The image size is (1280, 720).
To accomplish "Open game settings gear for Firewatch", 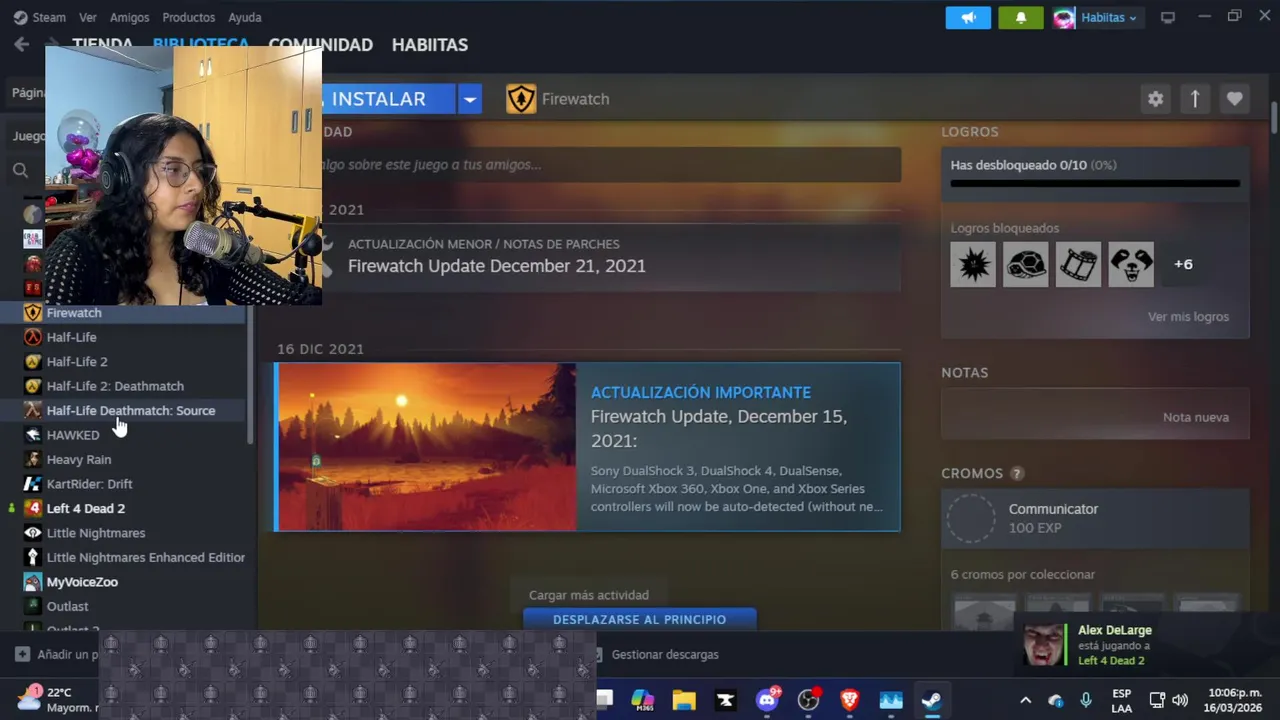I will click(x=1155, y=99).
